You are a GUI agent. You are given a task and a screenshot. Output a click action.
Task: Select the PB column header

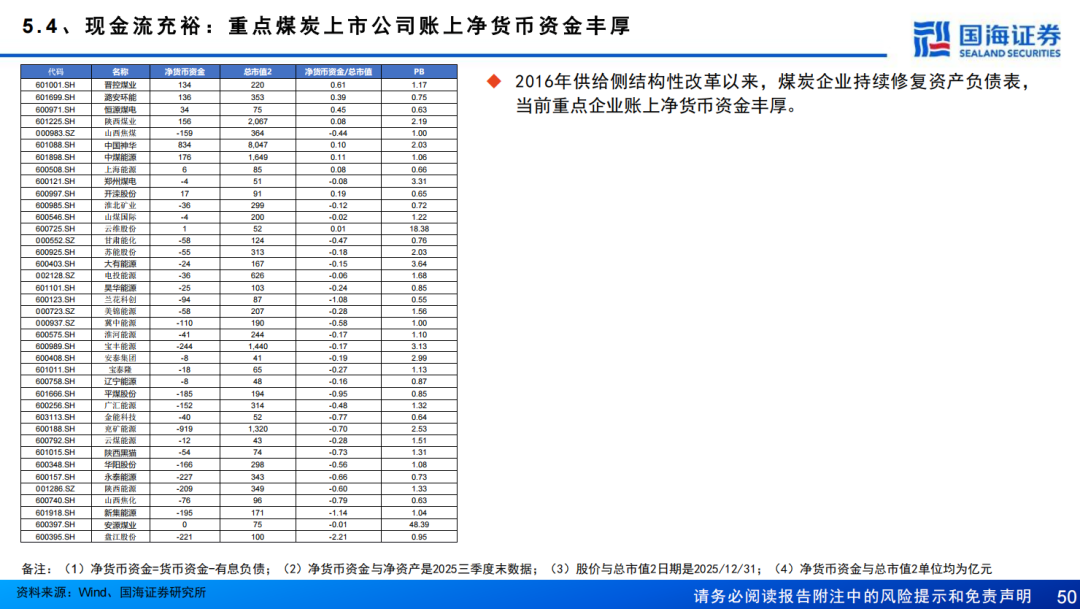tap(419, 72)
